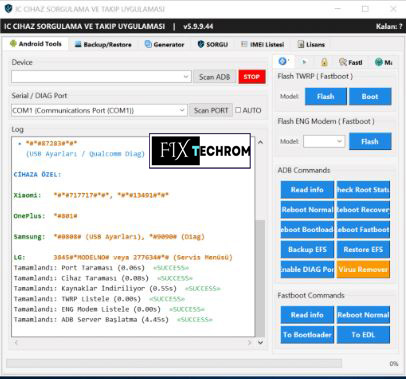This screenshot has height=379, width=406.
Task: Open the Fastl... side tab with magnifier icon
Action: (x=351, y=62)
